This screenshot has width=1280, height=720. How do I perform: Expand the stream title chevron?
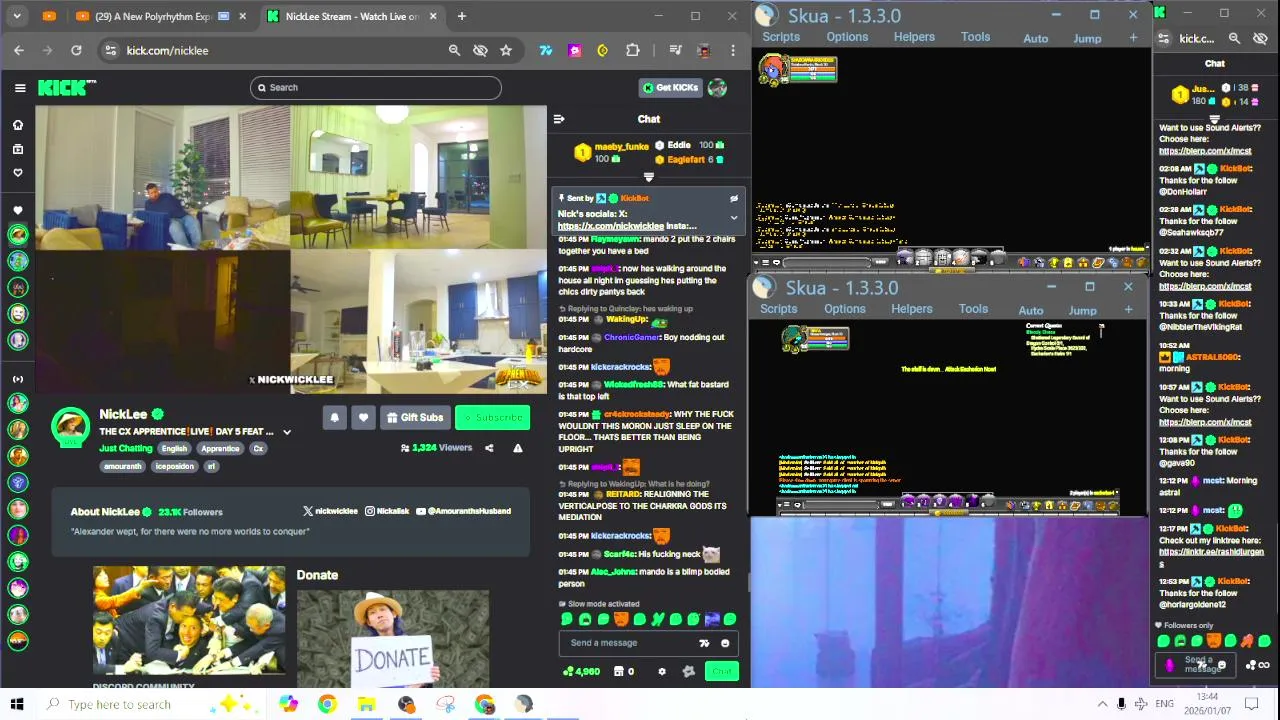pyautogui.click(x=287, y=432)
